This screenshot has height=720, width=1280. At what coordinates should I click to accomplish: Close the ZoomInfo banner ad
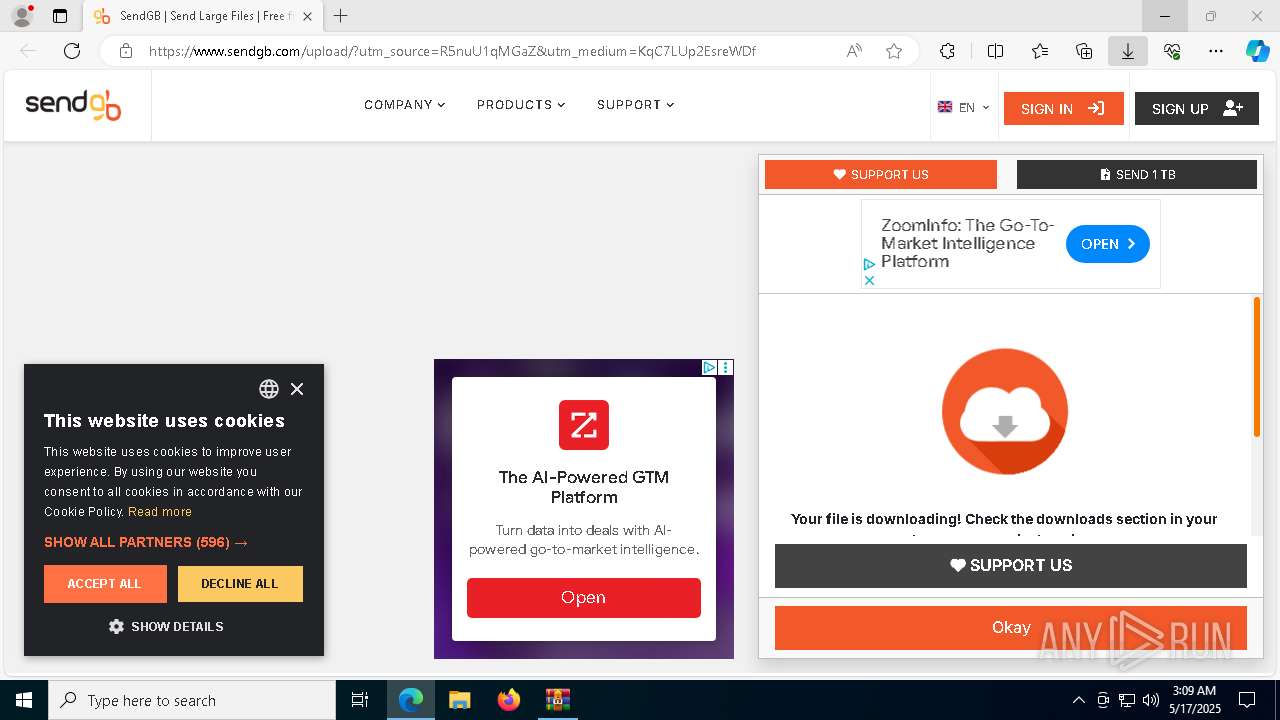[x=869, y=280]
